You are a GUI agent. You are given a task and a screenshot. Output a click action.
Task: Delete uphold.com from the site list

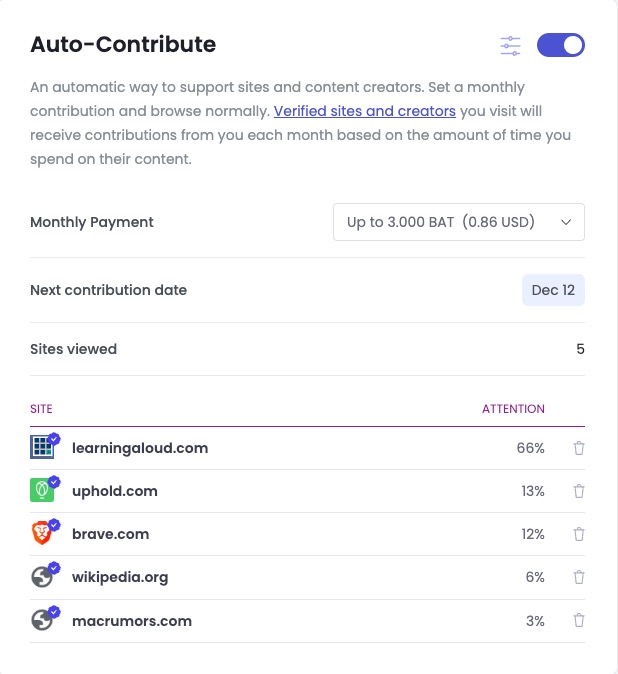(579, 491)
